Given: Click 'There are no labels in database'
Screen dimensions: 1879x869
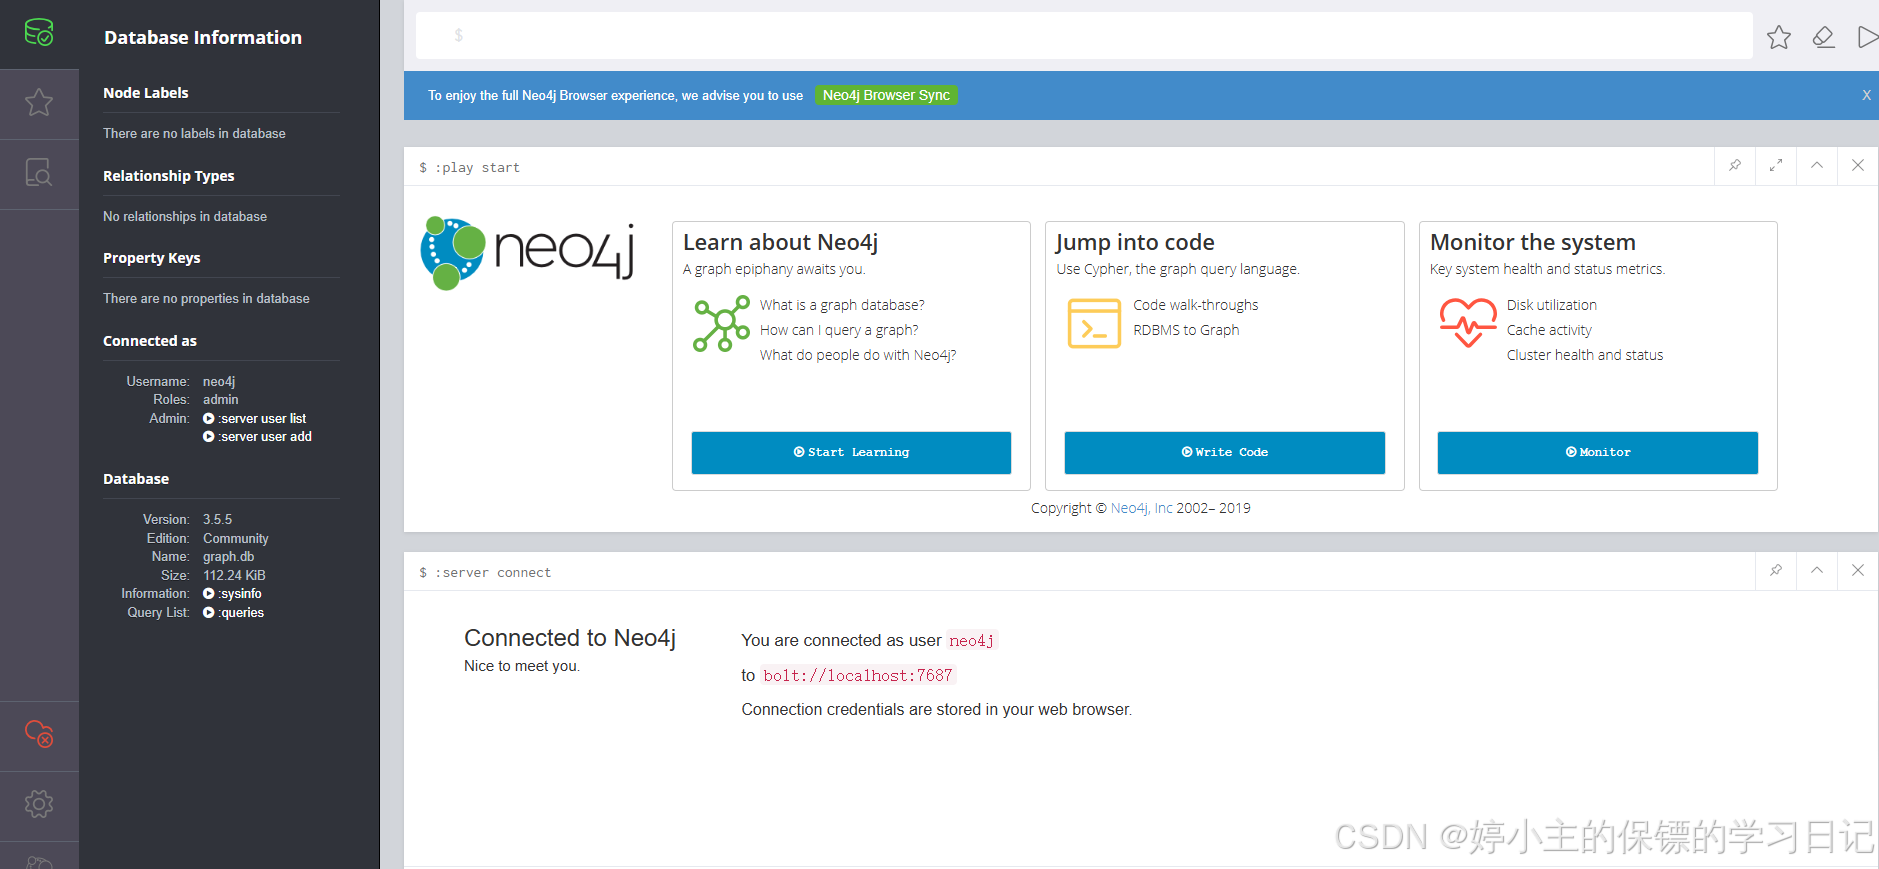Looking at the screenshot, I should [194, 134].
